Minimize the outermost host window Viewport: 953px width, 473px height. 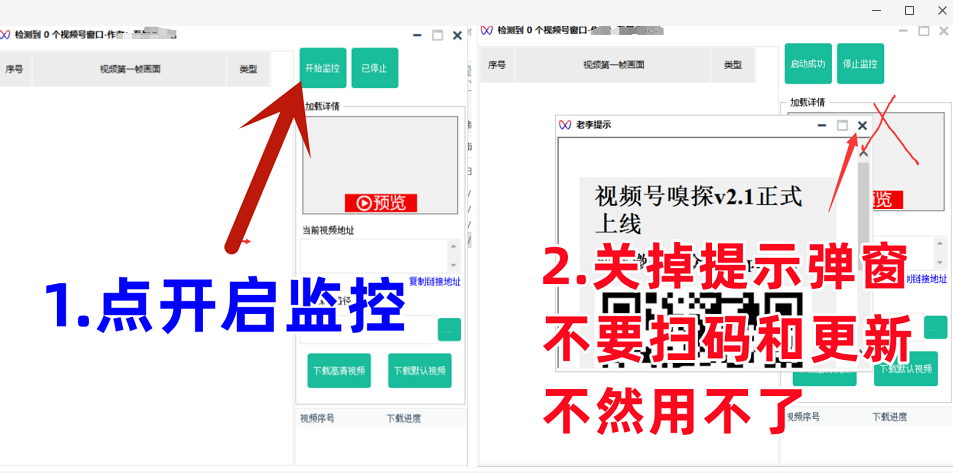877,10
